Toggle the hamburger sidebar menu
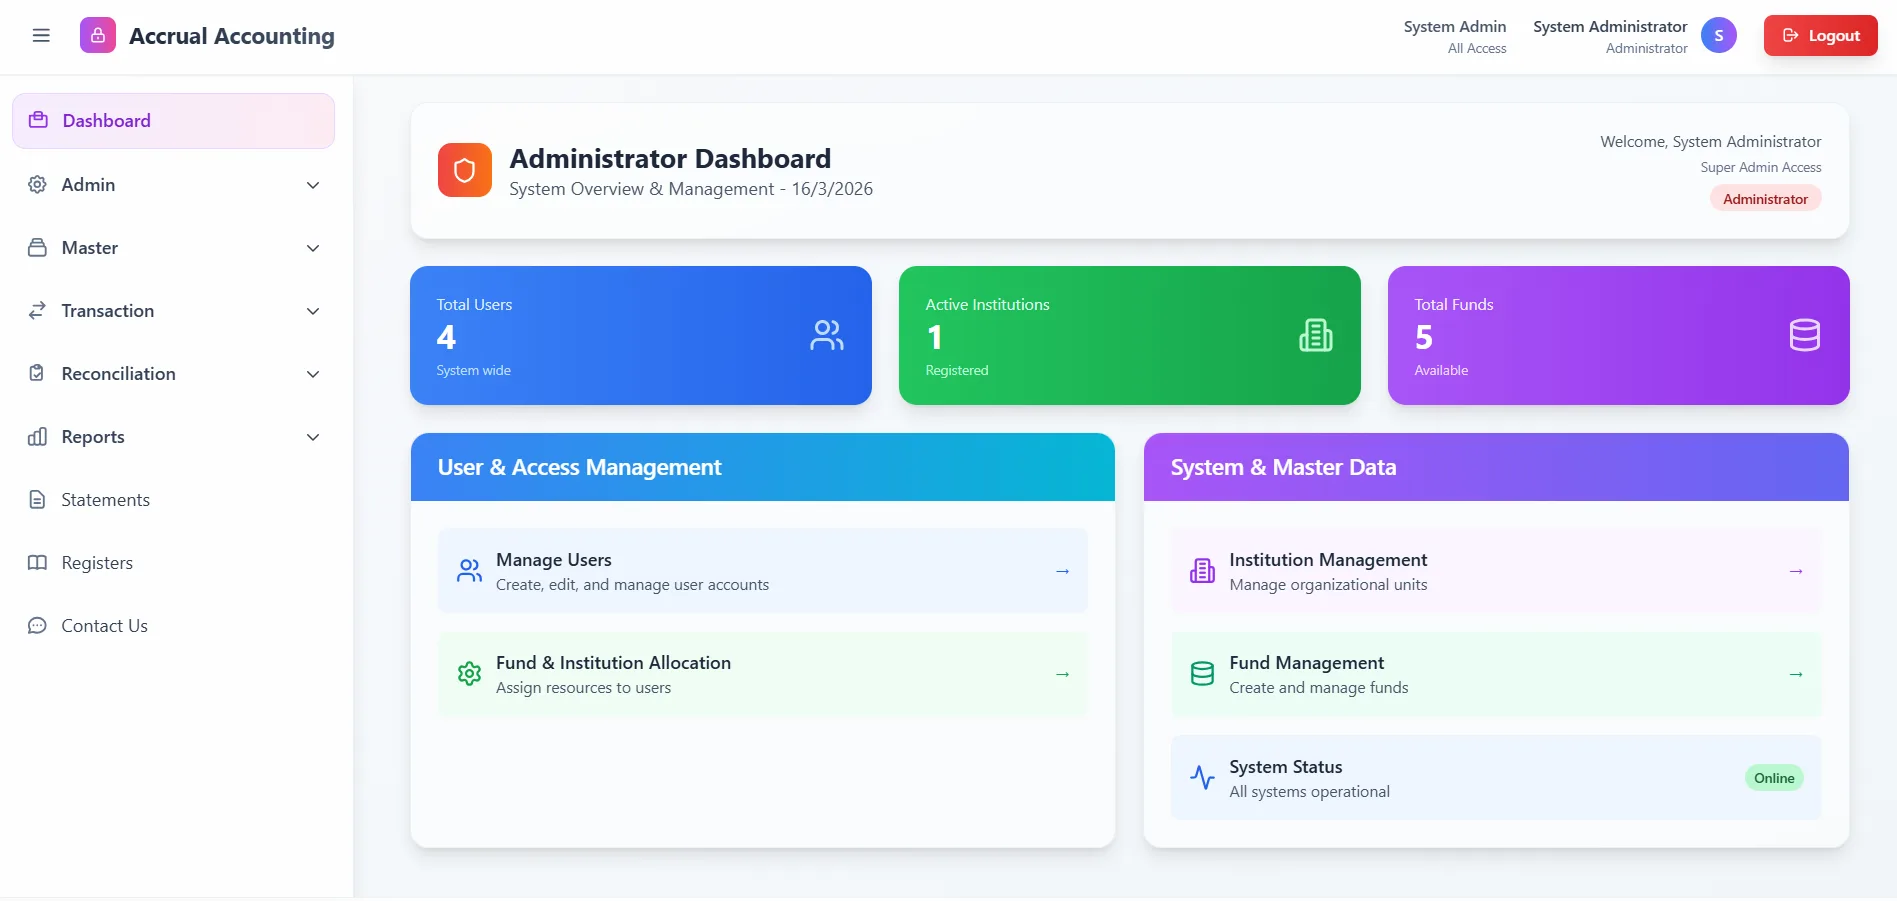 pos(41,36)
